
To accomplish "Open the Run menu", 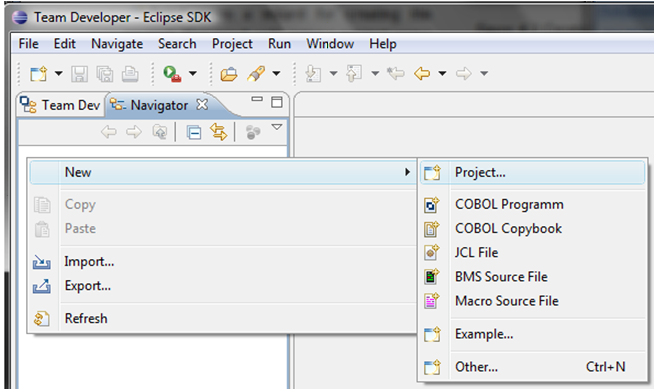I will coord(279,43).
